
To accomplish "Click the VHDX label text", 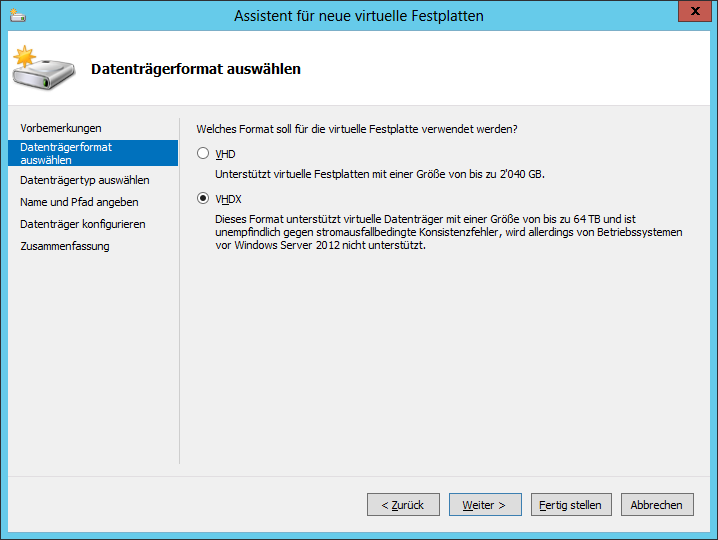I will click(229, 199).
